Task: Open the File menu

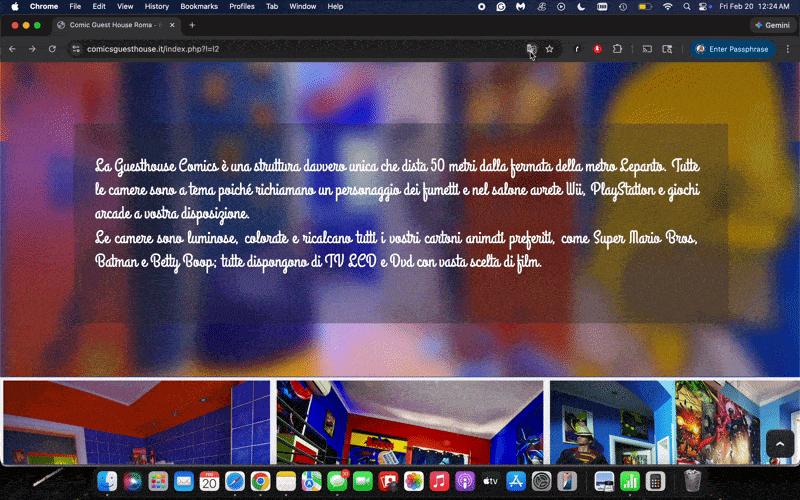Action: click(75, 7)
